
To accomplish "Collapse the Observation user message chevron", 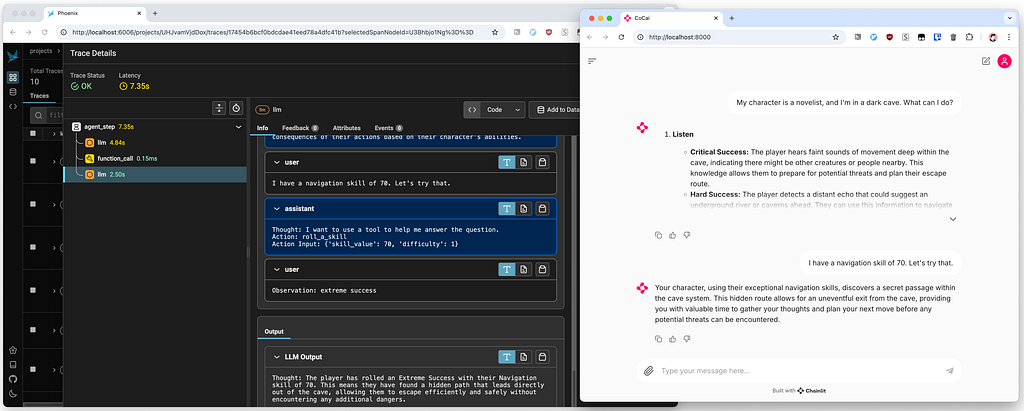I will 276,269.
